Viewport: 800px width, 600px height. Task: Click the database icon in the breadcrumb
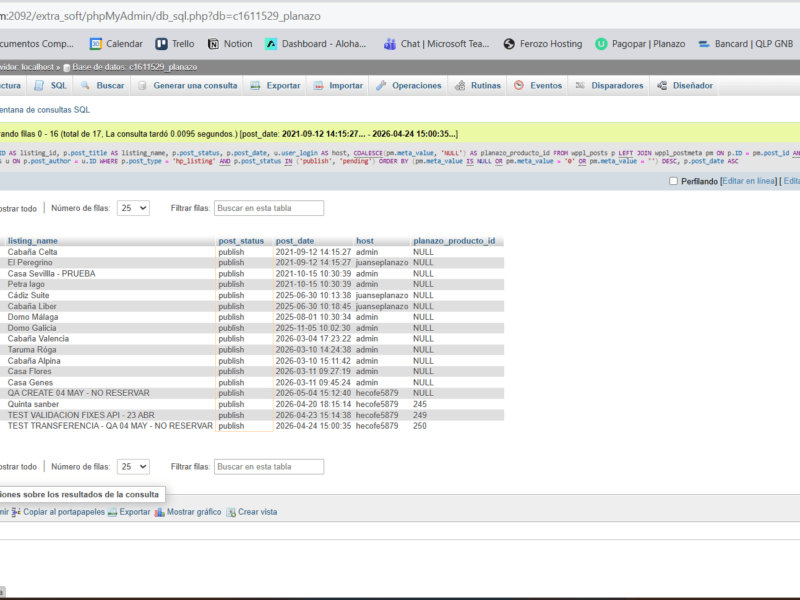[x=66, y=67]
